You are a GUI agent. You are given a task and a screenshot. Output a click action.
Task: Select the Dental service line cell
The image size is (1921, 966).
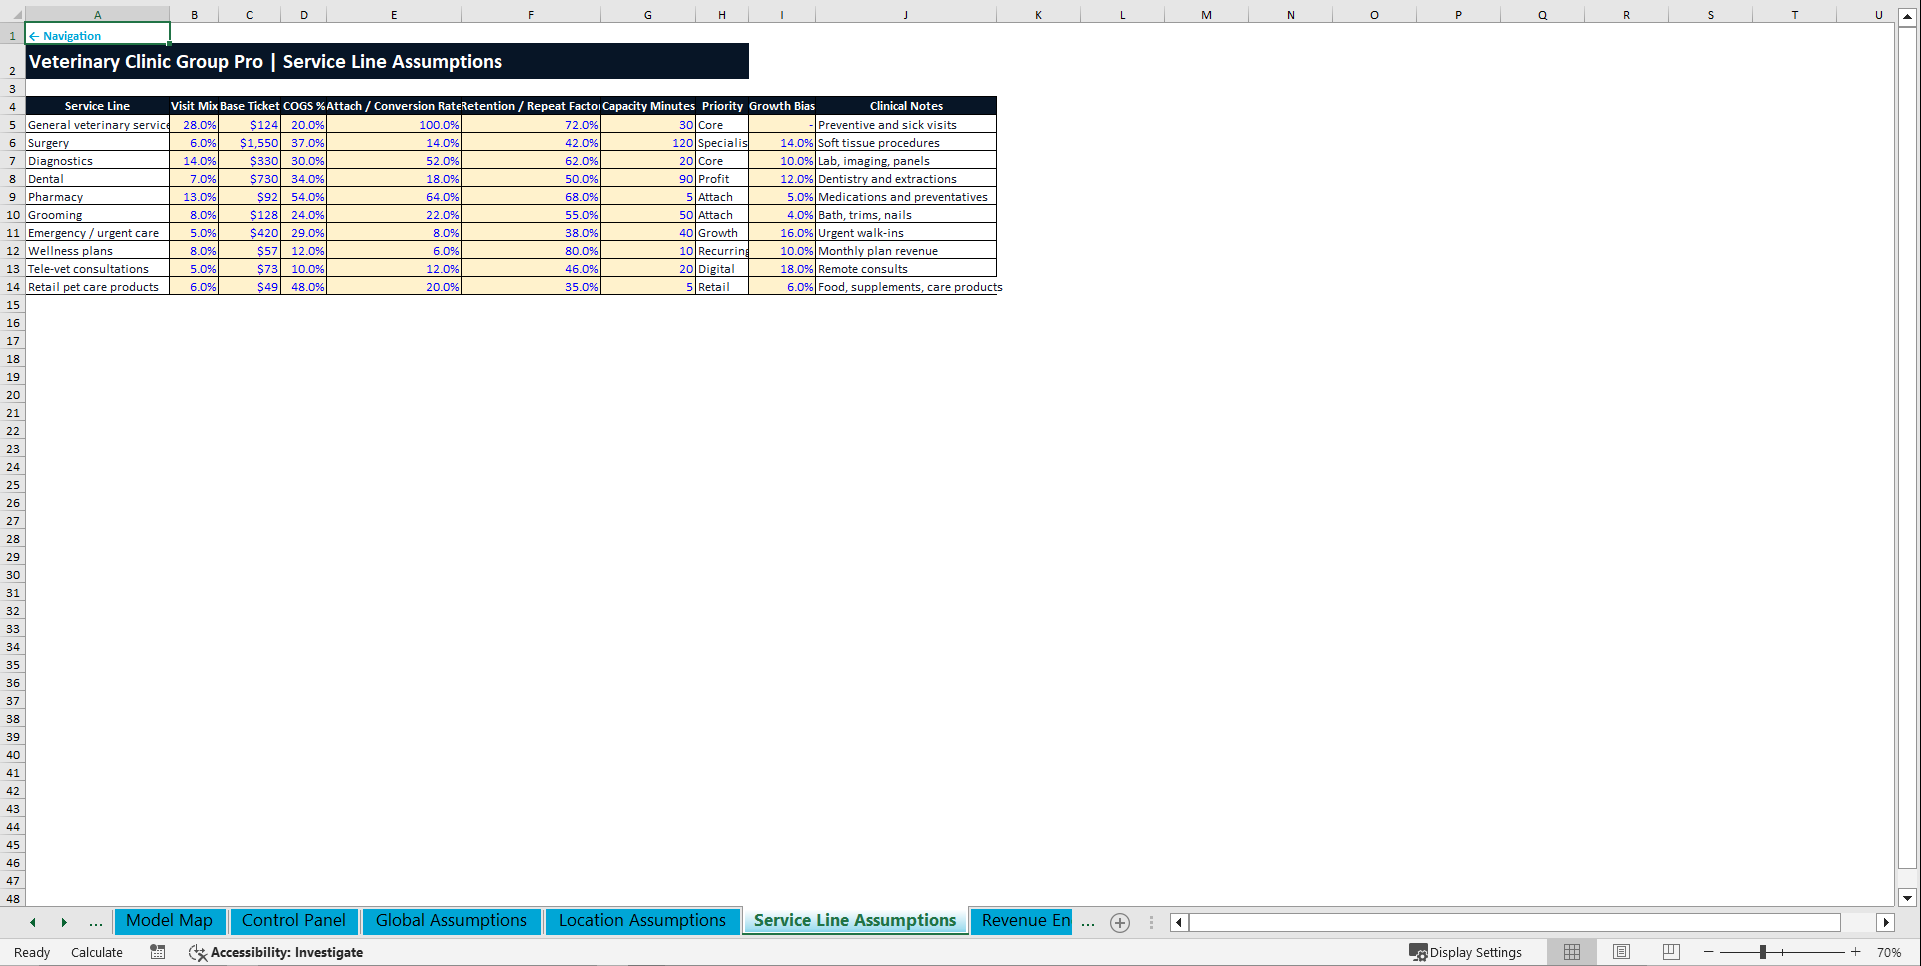97,179
